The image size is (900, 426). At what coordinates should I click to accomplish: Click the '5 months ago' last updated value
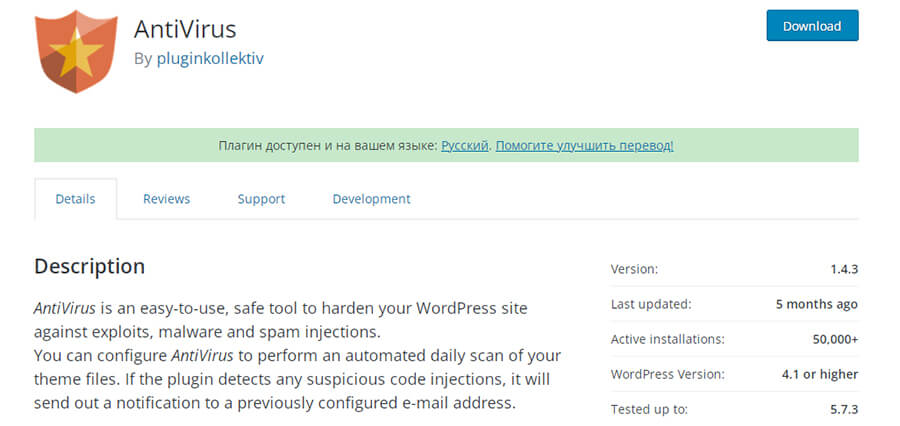coord(817,304)
